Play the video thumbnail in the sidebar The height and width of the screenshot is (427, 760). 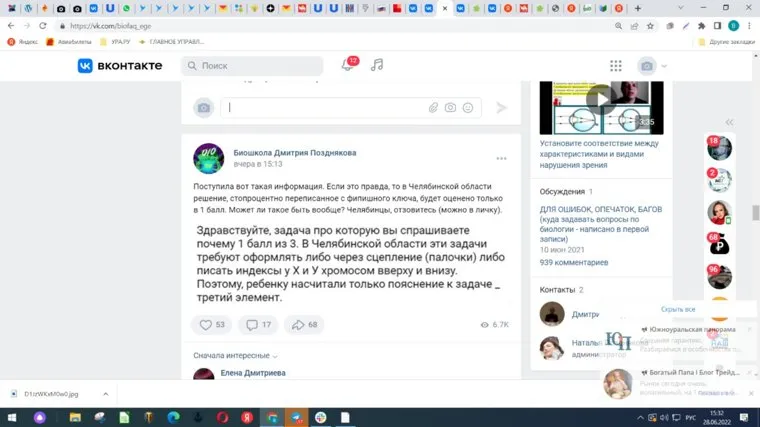(x=599, y=98)
